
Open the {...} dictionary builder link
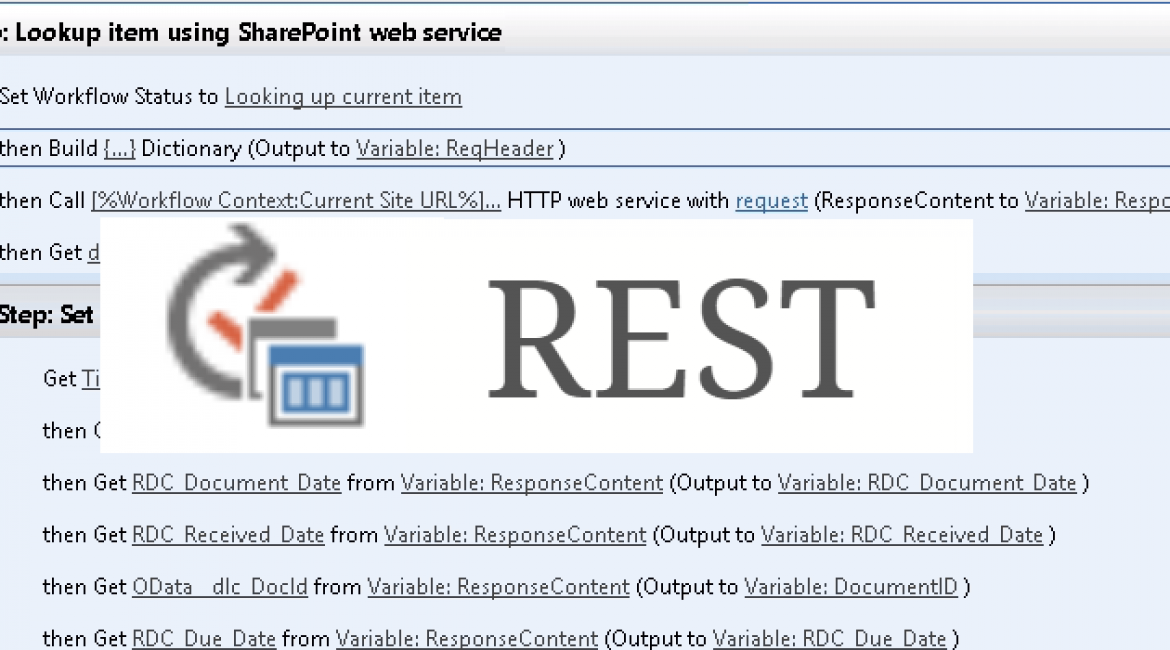[119, 149]
